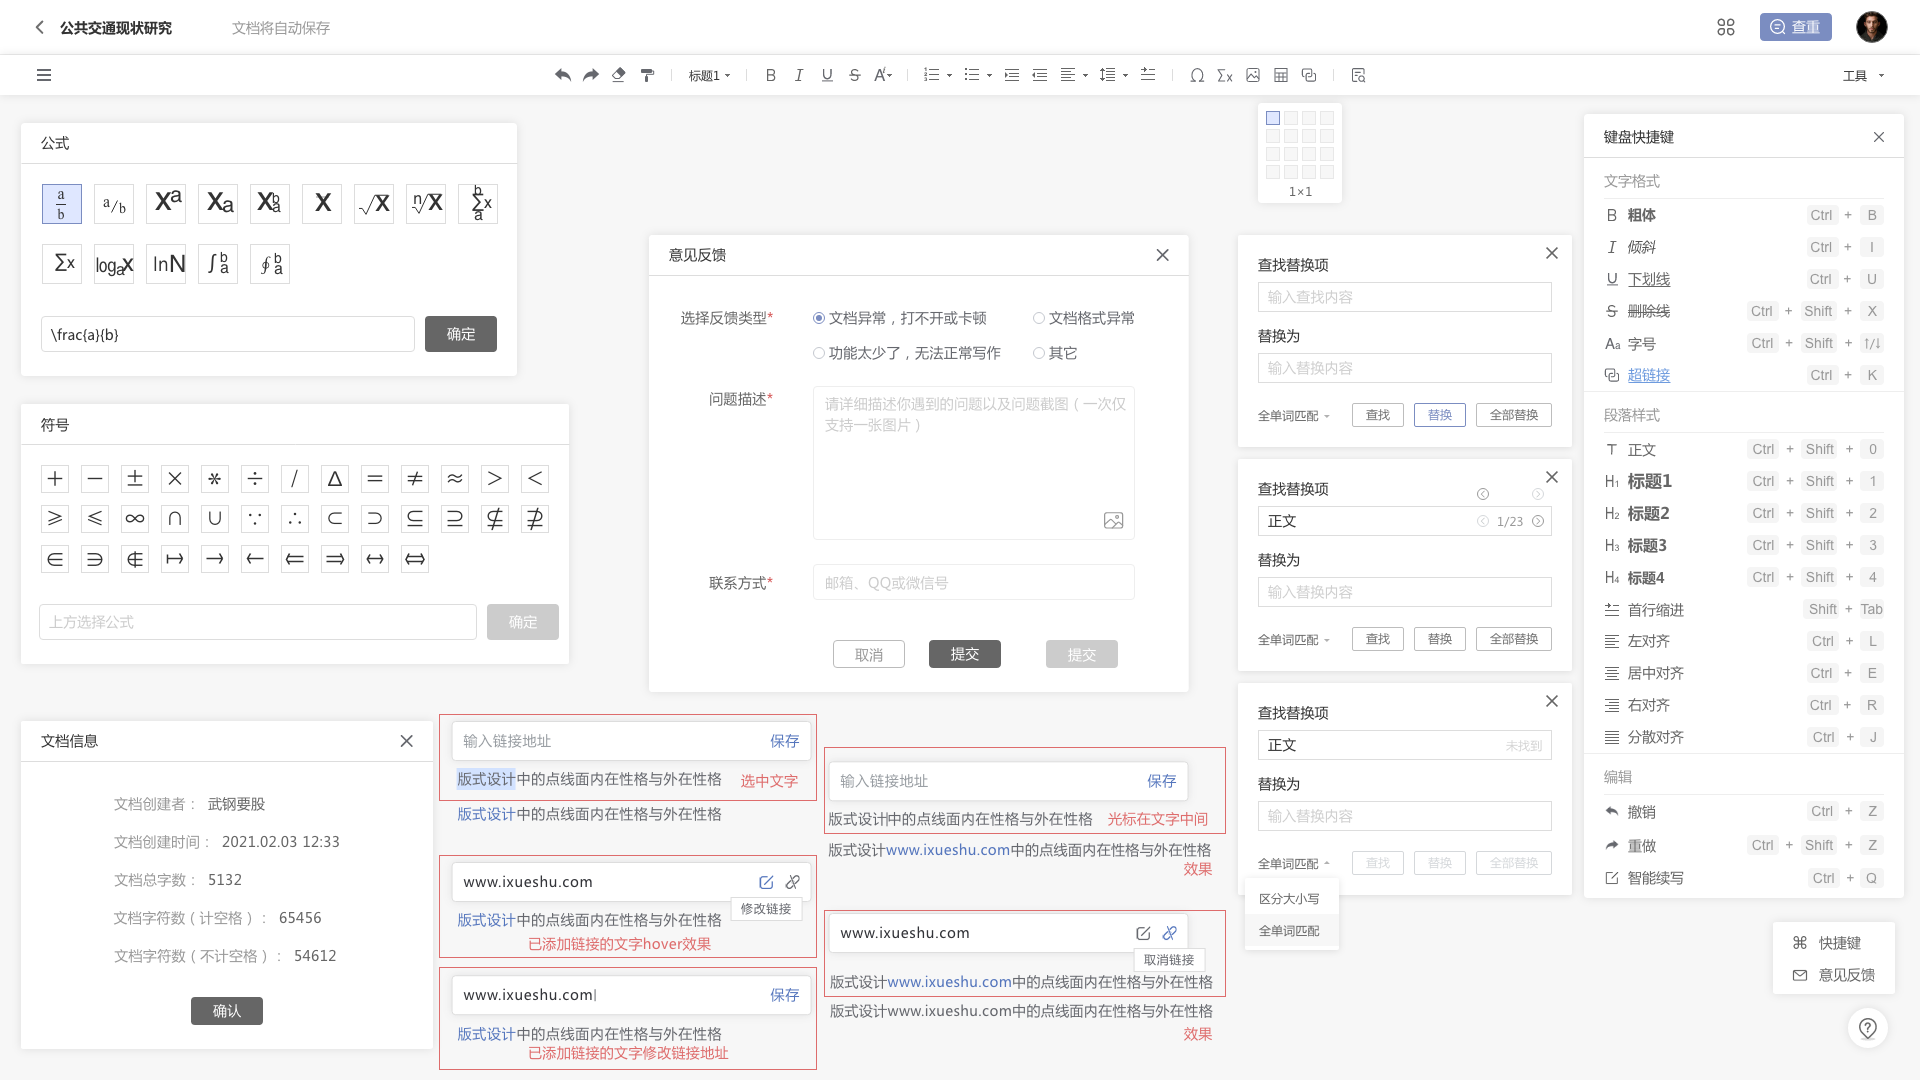Image resolution: width=1920 pixels, height=1080 pixels.
Task: Insert the infinity symbol
Action: (x=135, y=519)
